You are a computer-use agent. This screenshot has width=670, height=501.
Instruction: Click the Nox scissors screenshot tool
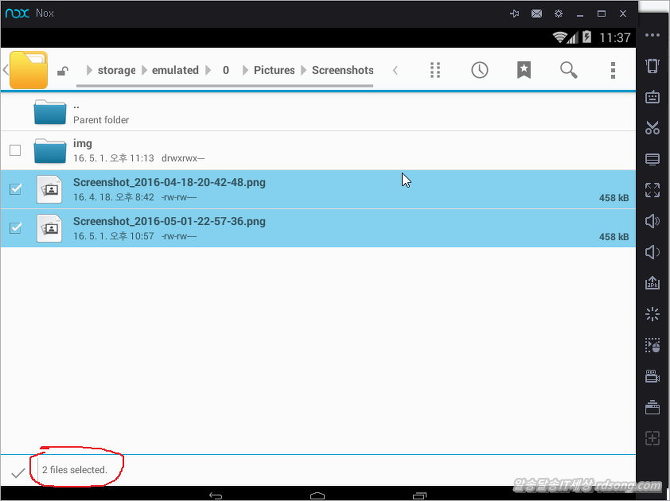(652, 128)
